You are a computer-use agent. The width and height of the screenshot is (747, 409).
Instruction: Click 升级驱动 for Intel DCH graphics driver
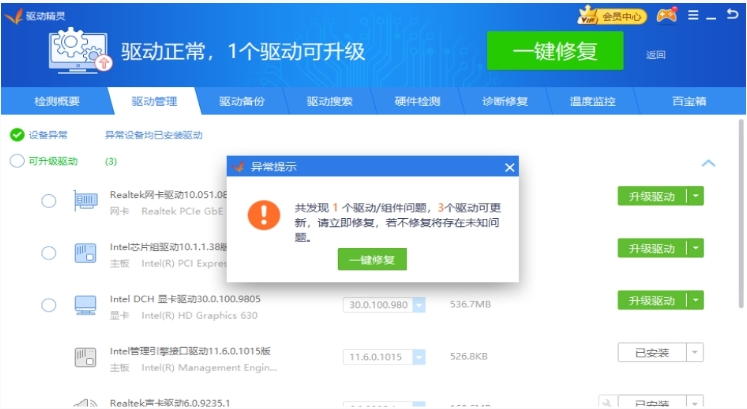(x=651, y=300)
